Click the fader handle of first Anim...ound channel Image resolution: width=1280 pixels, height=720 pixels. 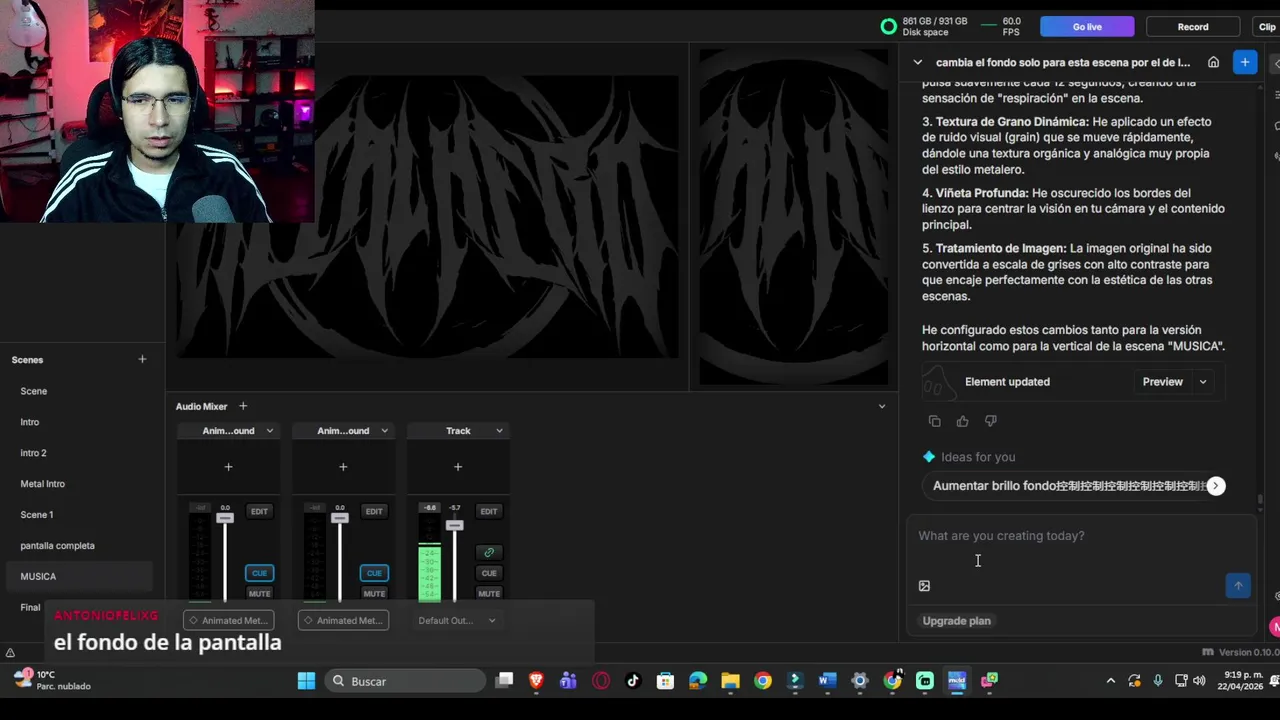pyautogui.click(x=225, y=518)
